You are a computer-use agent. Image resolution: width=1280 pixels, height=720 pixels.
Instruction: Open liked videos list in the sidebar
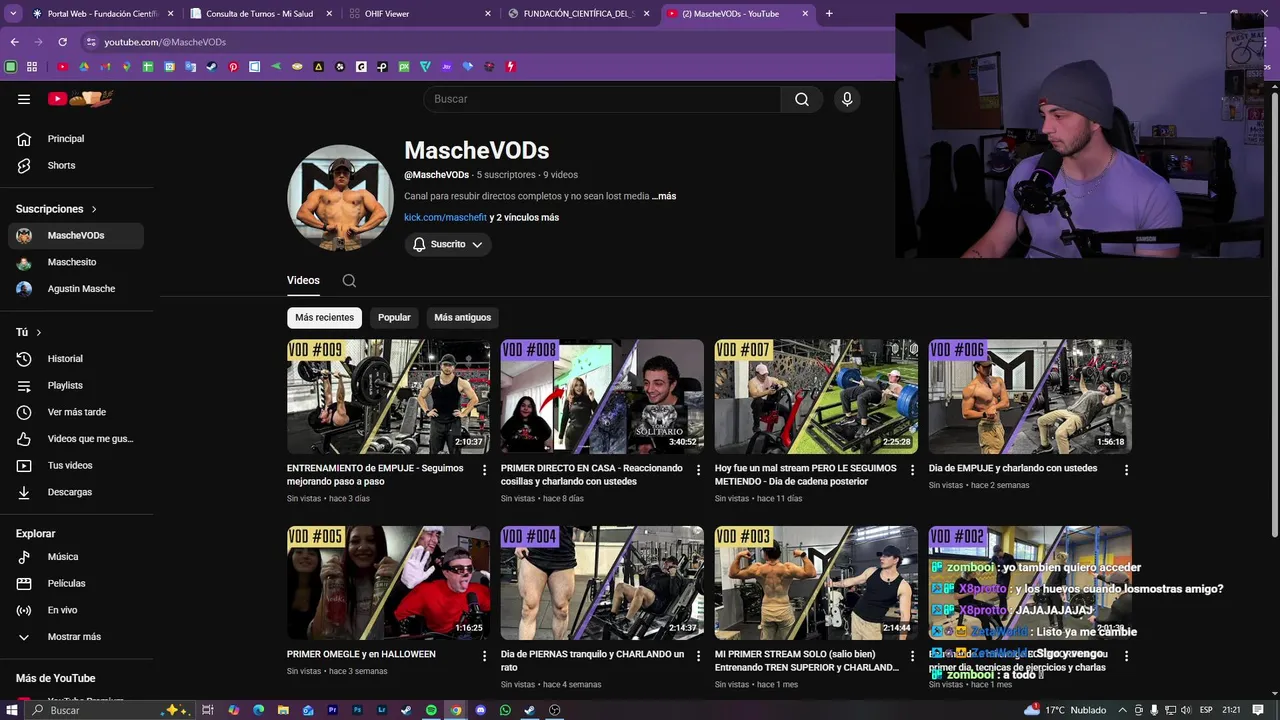coord(76,439)
